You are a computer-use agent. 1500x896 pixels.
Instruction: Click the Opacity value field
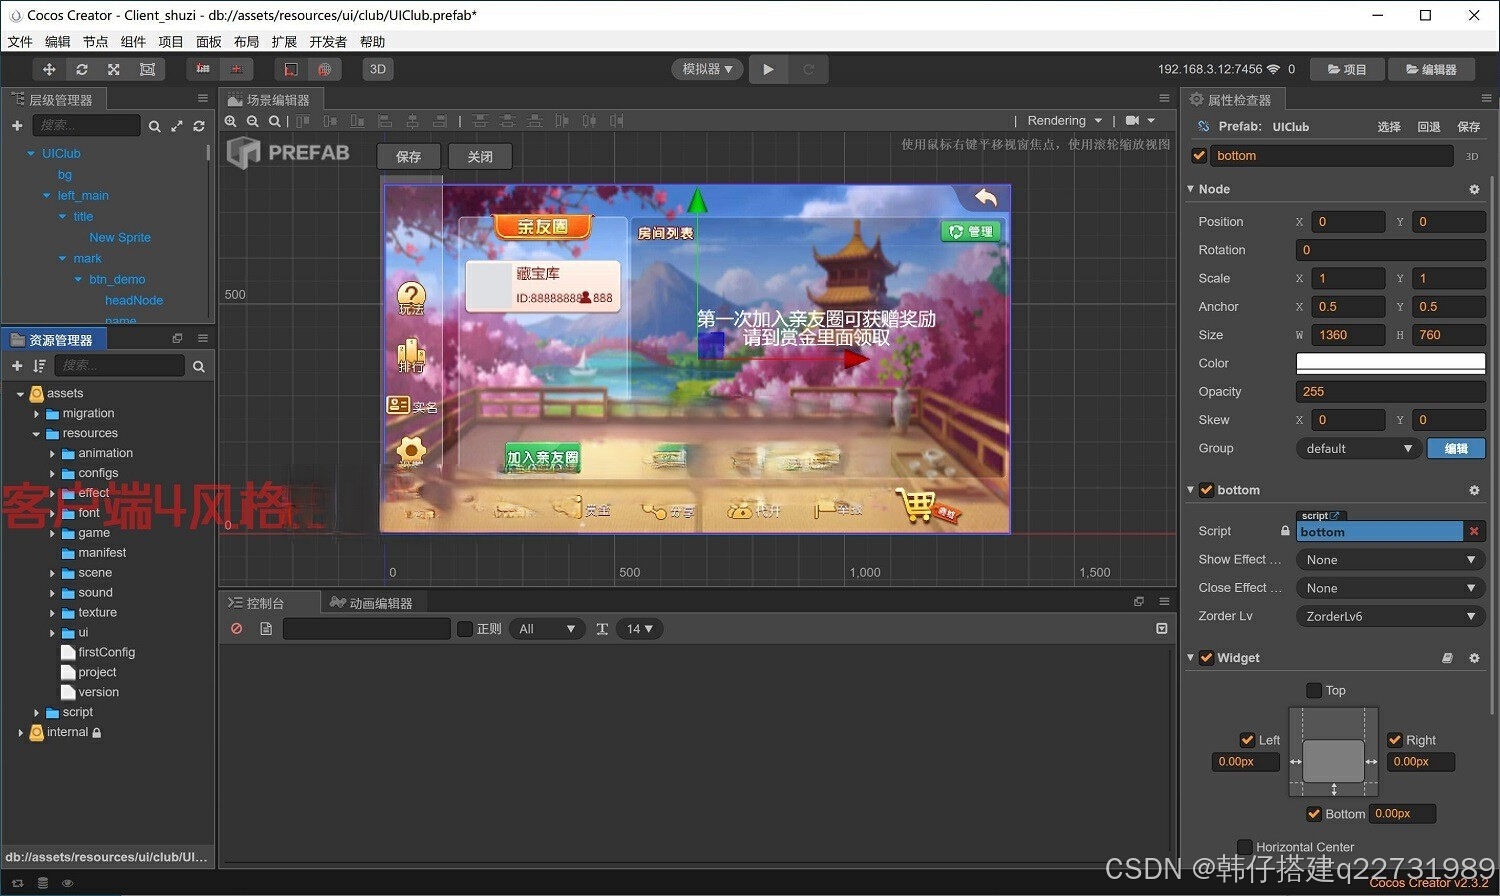[x=1390, y=392]
